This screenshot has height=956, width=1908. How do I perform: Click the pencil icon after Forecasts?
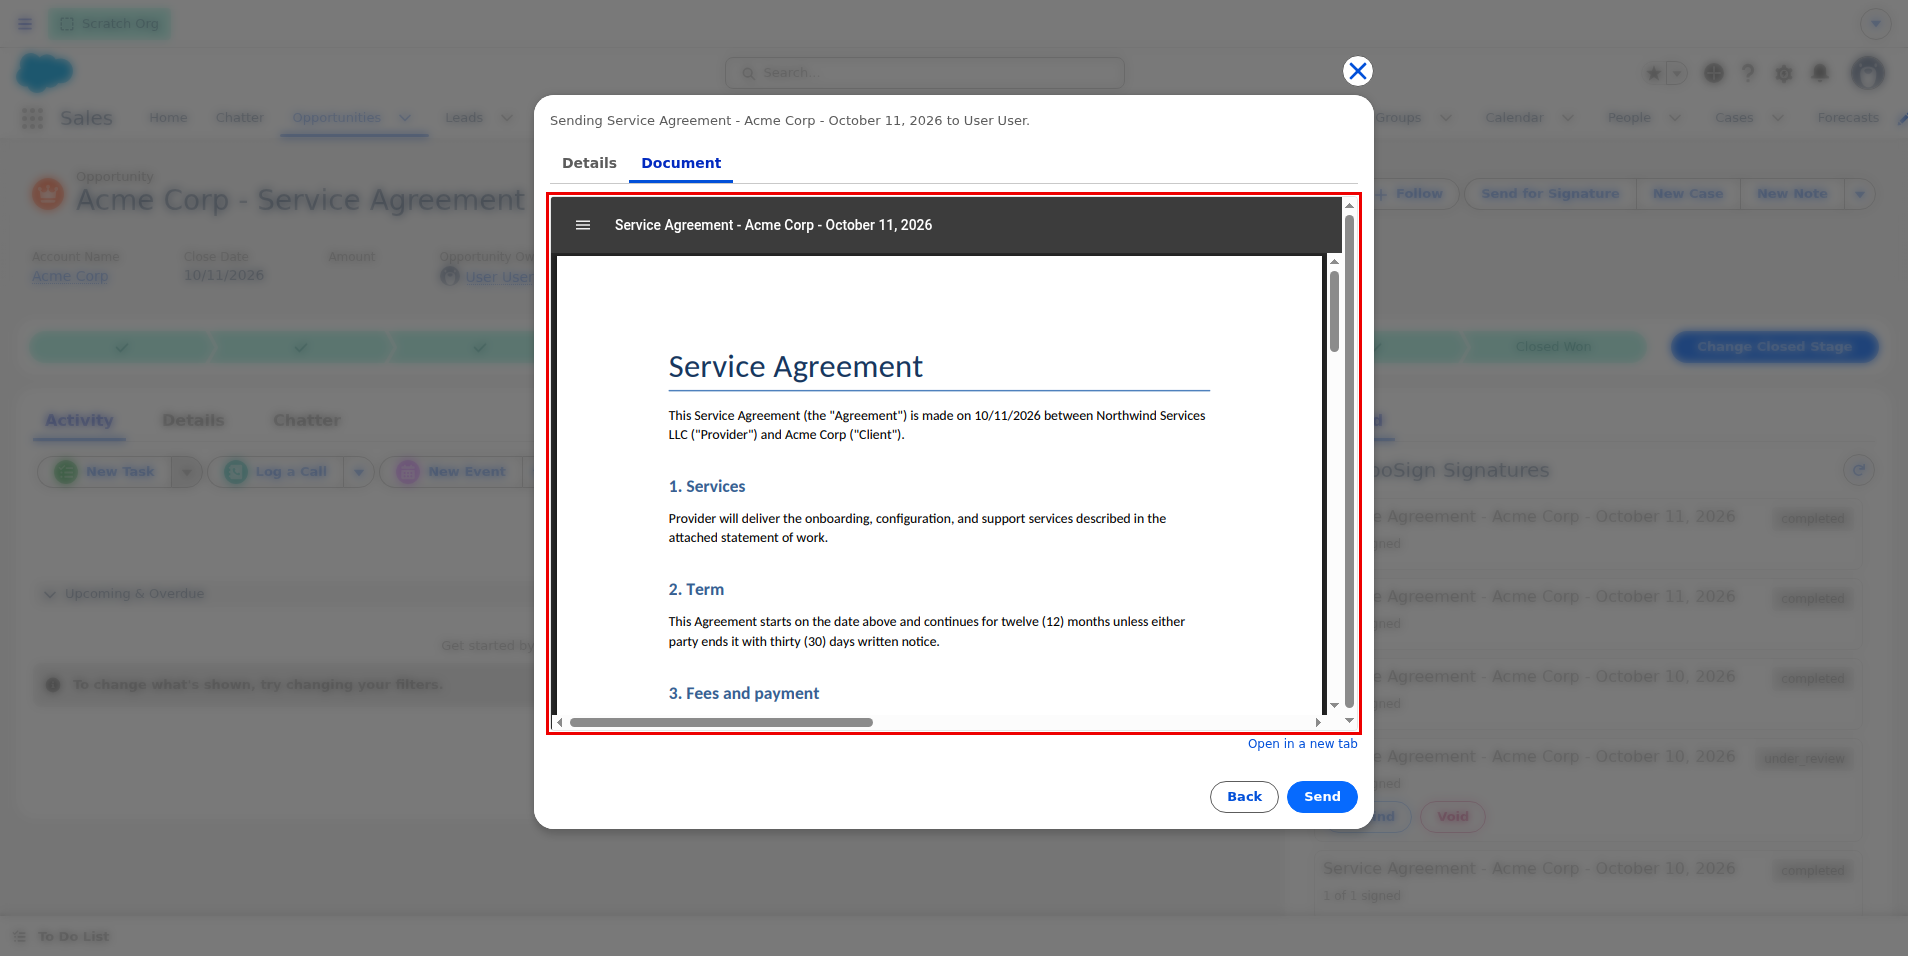pyautogui.click(x=1901, y=119)
